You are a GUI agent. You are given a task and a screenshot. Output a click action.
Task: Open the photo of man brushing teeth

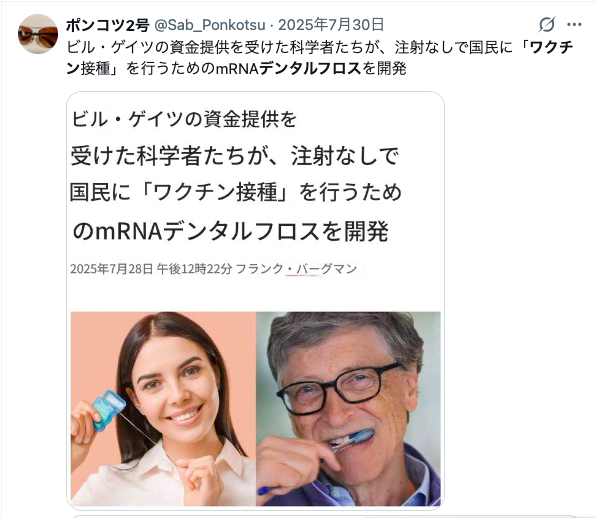[x=349, y=409]
